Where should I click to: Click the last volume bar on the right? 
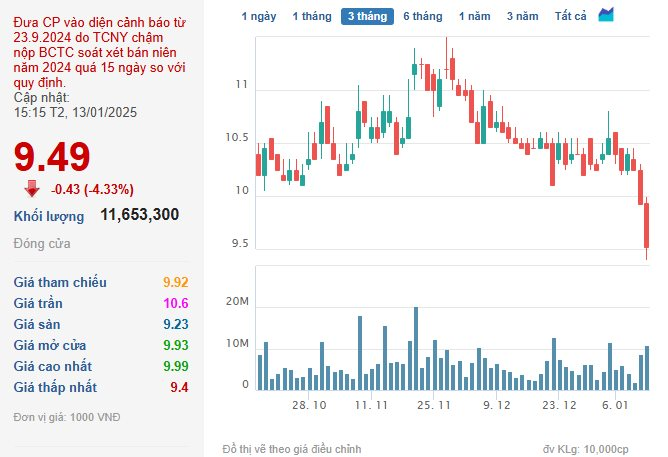pos(647,368)
